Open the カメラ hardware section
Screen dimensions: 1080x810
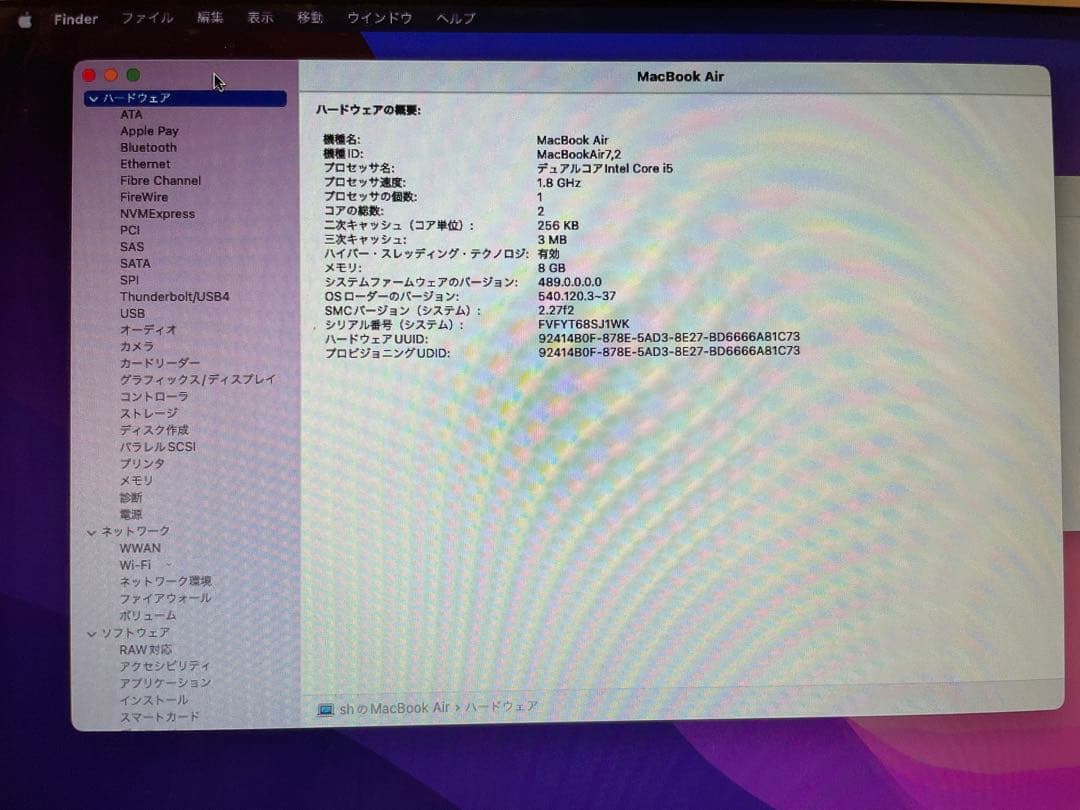coord(137,346)
